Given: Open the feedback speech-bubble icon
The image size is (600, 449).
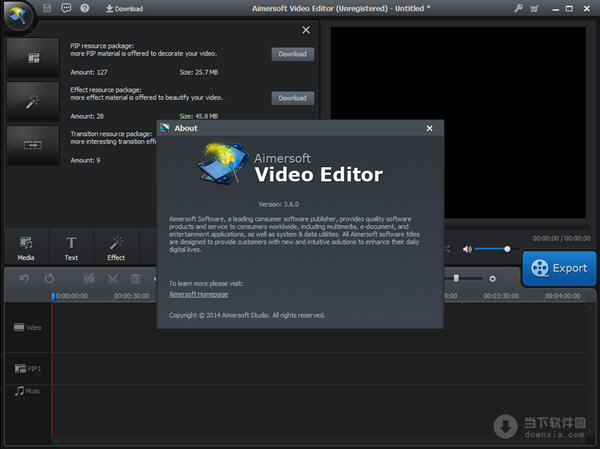Looking at the screenshot, I should point(66,8).
